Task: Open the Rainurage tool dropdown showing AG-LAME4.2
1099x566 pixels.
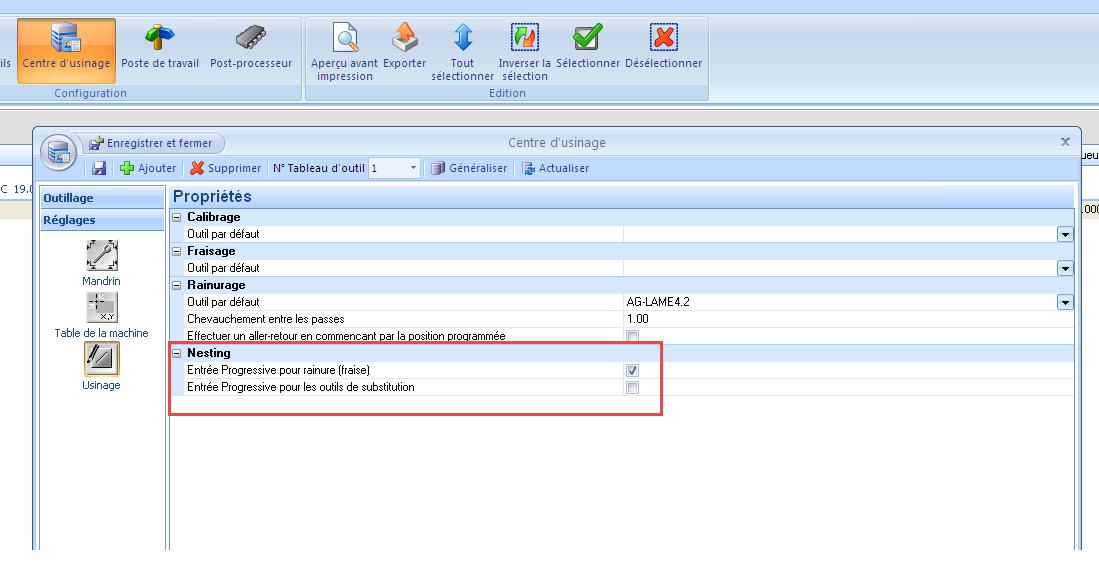Action: 1065,302
